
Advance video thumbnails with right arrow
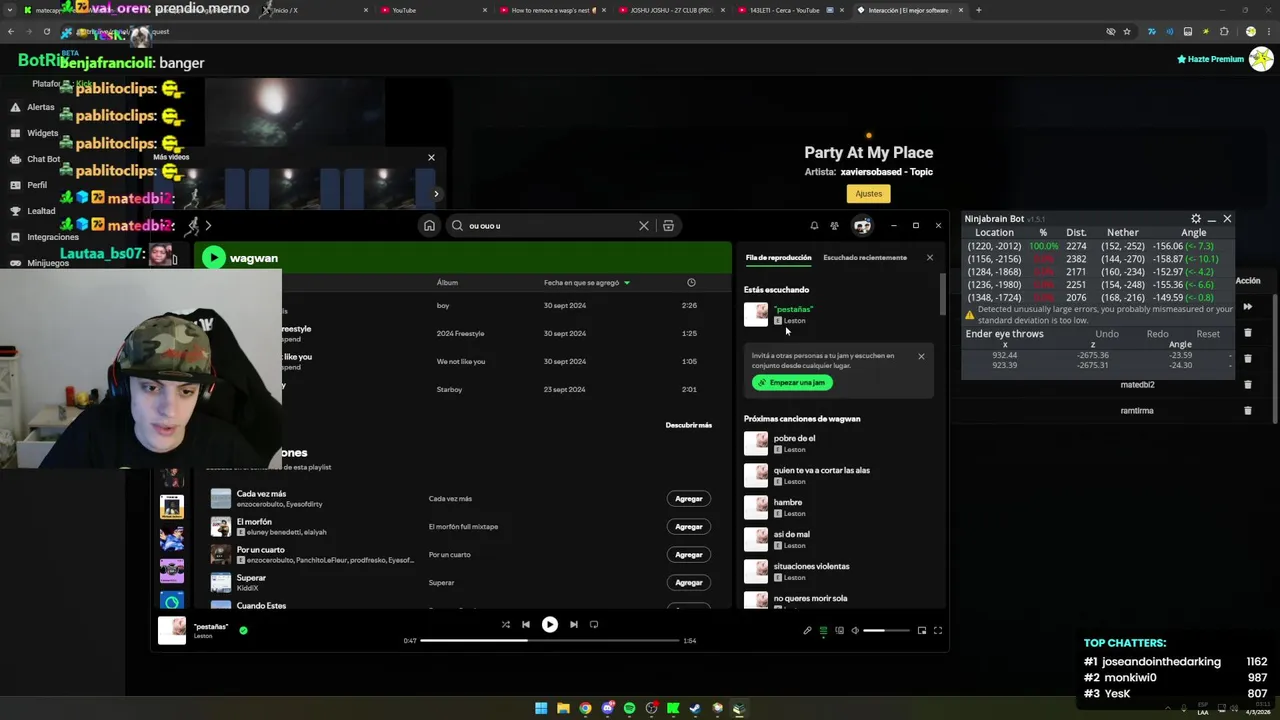[x=435, y=194]
